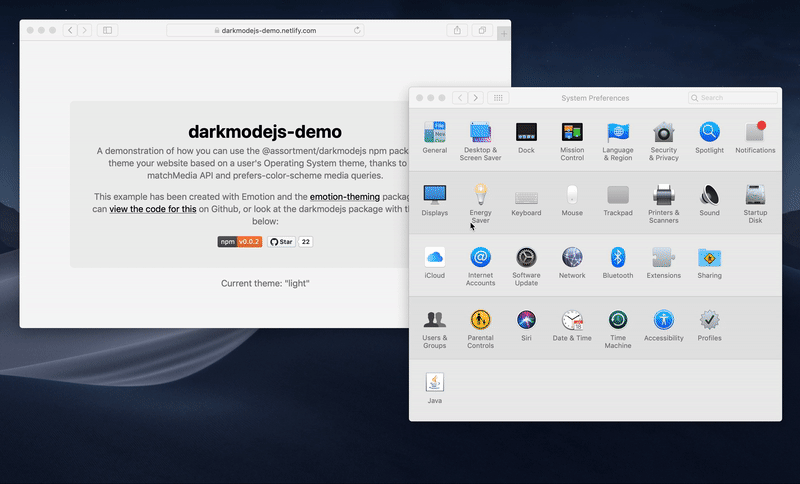
Task: Open Printers & Scanners preferences
Action: click(x=664, y=203)
